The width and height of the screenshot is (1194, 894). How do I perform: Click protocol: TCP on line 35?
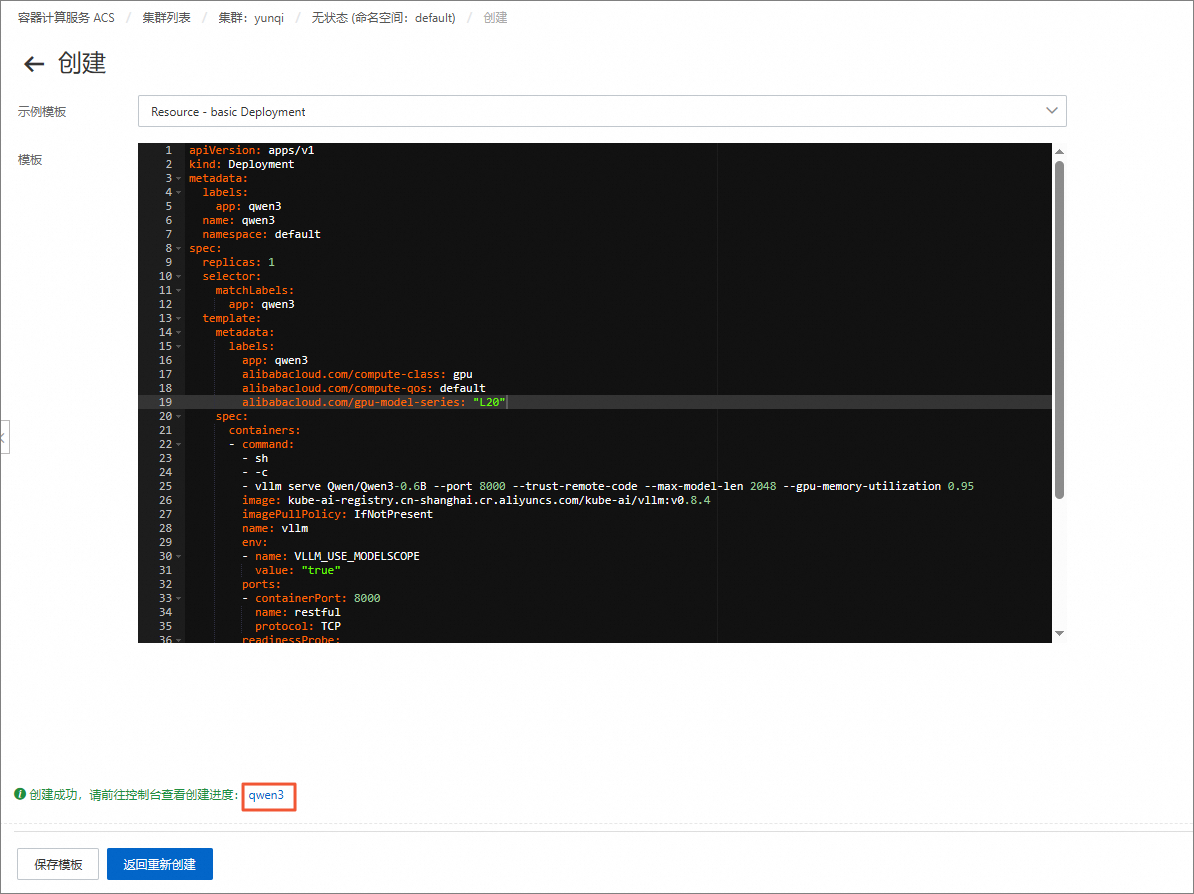click(x=298, y=627)
